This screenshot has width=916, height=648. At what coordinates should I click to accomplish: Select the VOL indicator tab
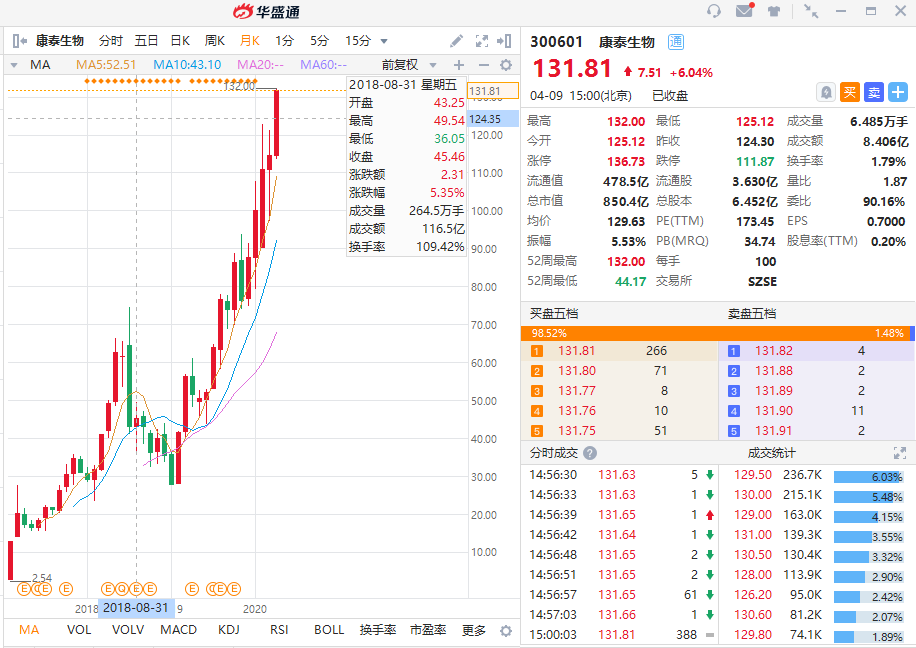(x=79, y=630)
